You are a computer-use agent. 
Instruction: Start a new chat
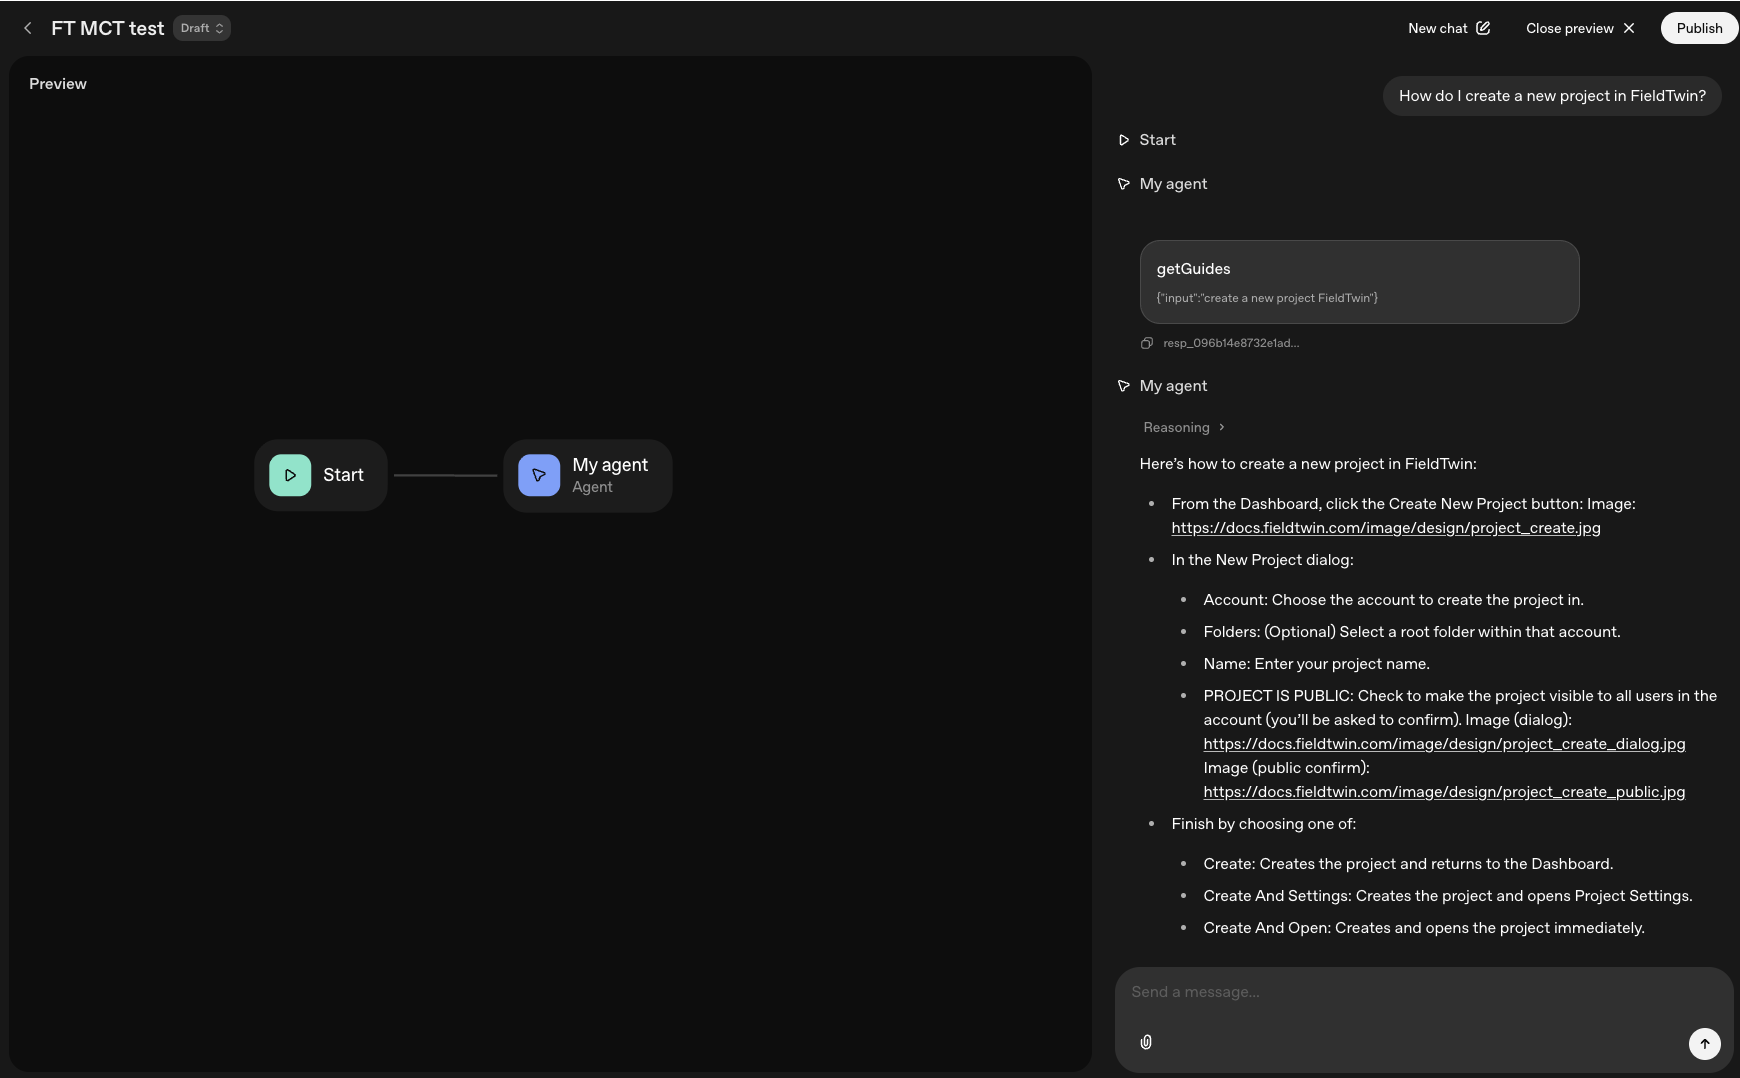coord(1449,28)
